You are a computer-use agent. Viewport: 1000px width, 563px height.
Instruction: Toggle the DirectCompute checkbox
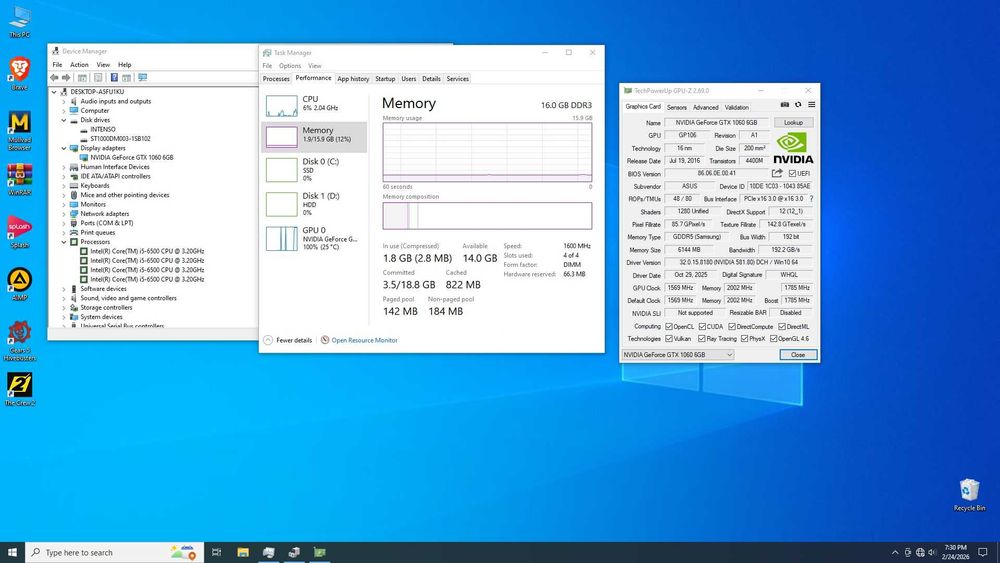click(732, 326)
